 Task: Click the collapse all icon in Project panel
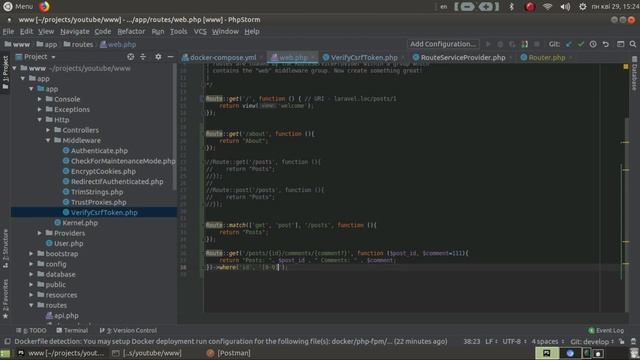coord(143,57)
